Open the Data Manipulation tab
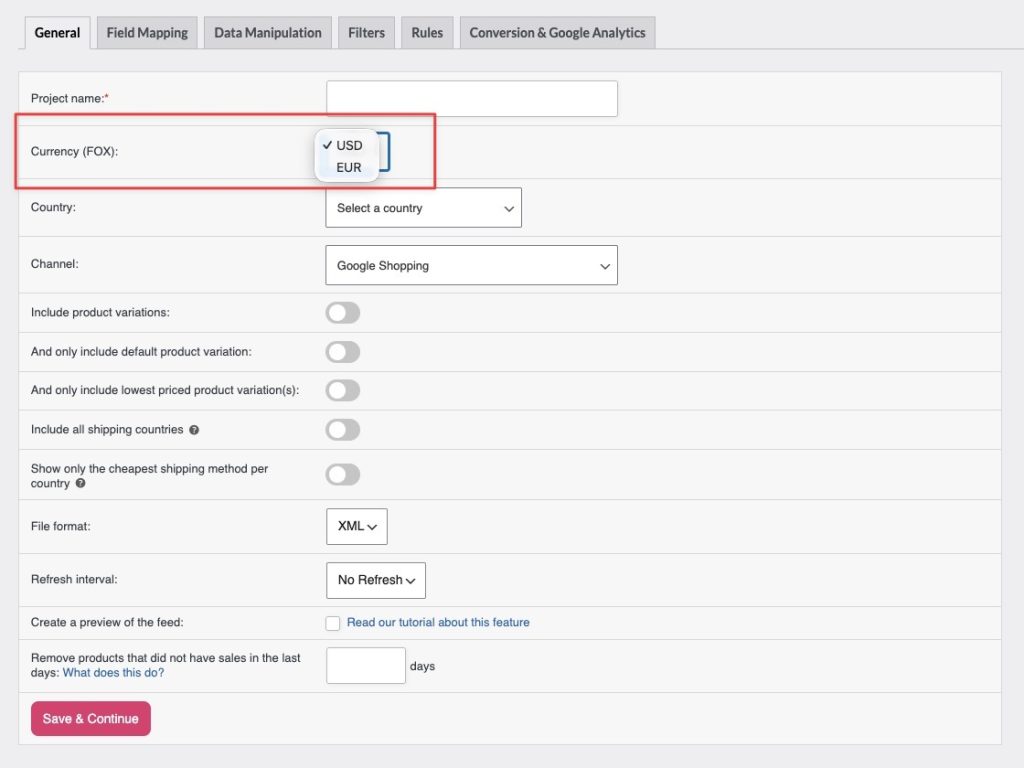 [268, 33]
